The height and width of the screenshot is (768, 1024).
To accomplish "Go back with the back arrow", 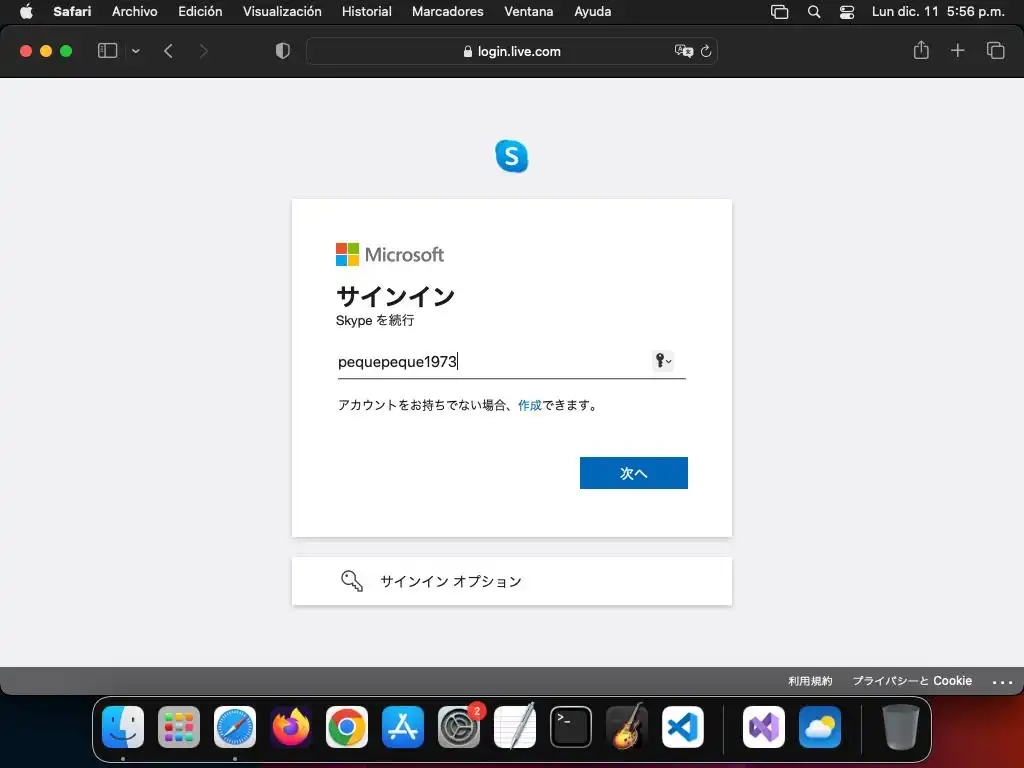I will (x=168, y=51).
